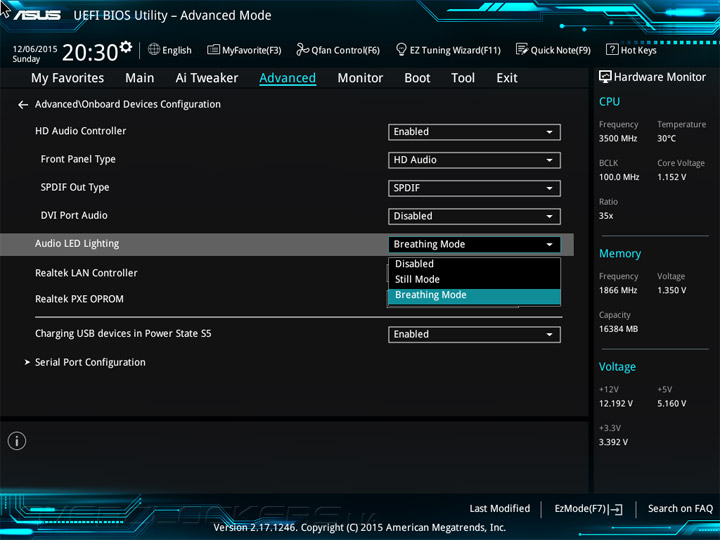This screenshot has width=720, height=540.
Task: Open Charging USB devices in S5 dropdown
Action: 474,334
